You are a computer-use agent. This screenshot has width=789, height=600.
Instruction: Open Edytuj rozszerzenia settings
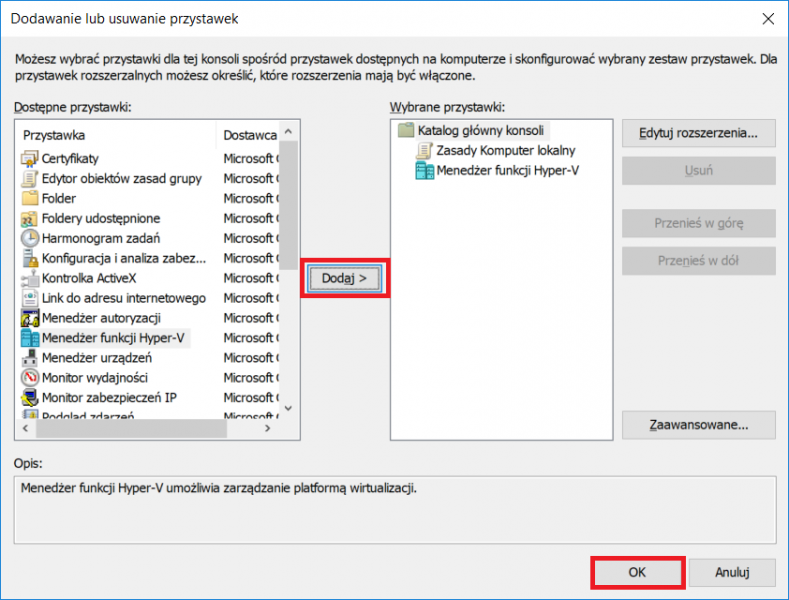coord(698,132)
